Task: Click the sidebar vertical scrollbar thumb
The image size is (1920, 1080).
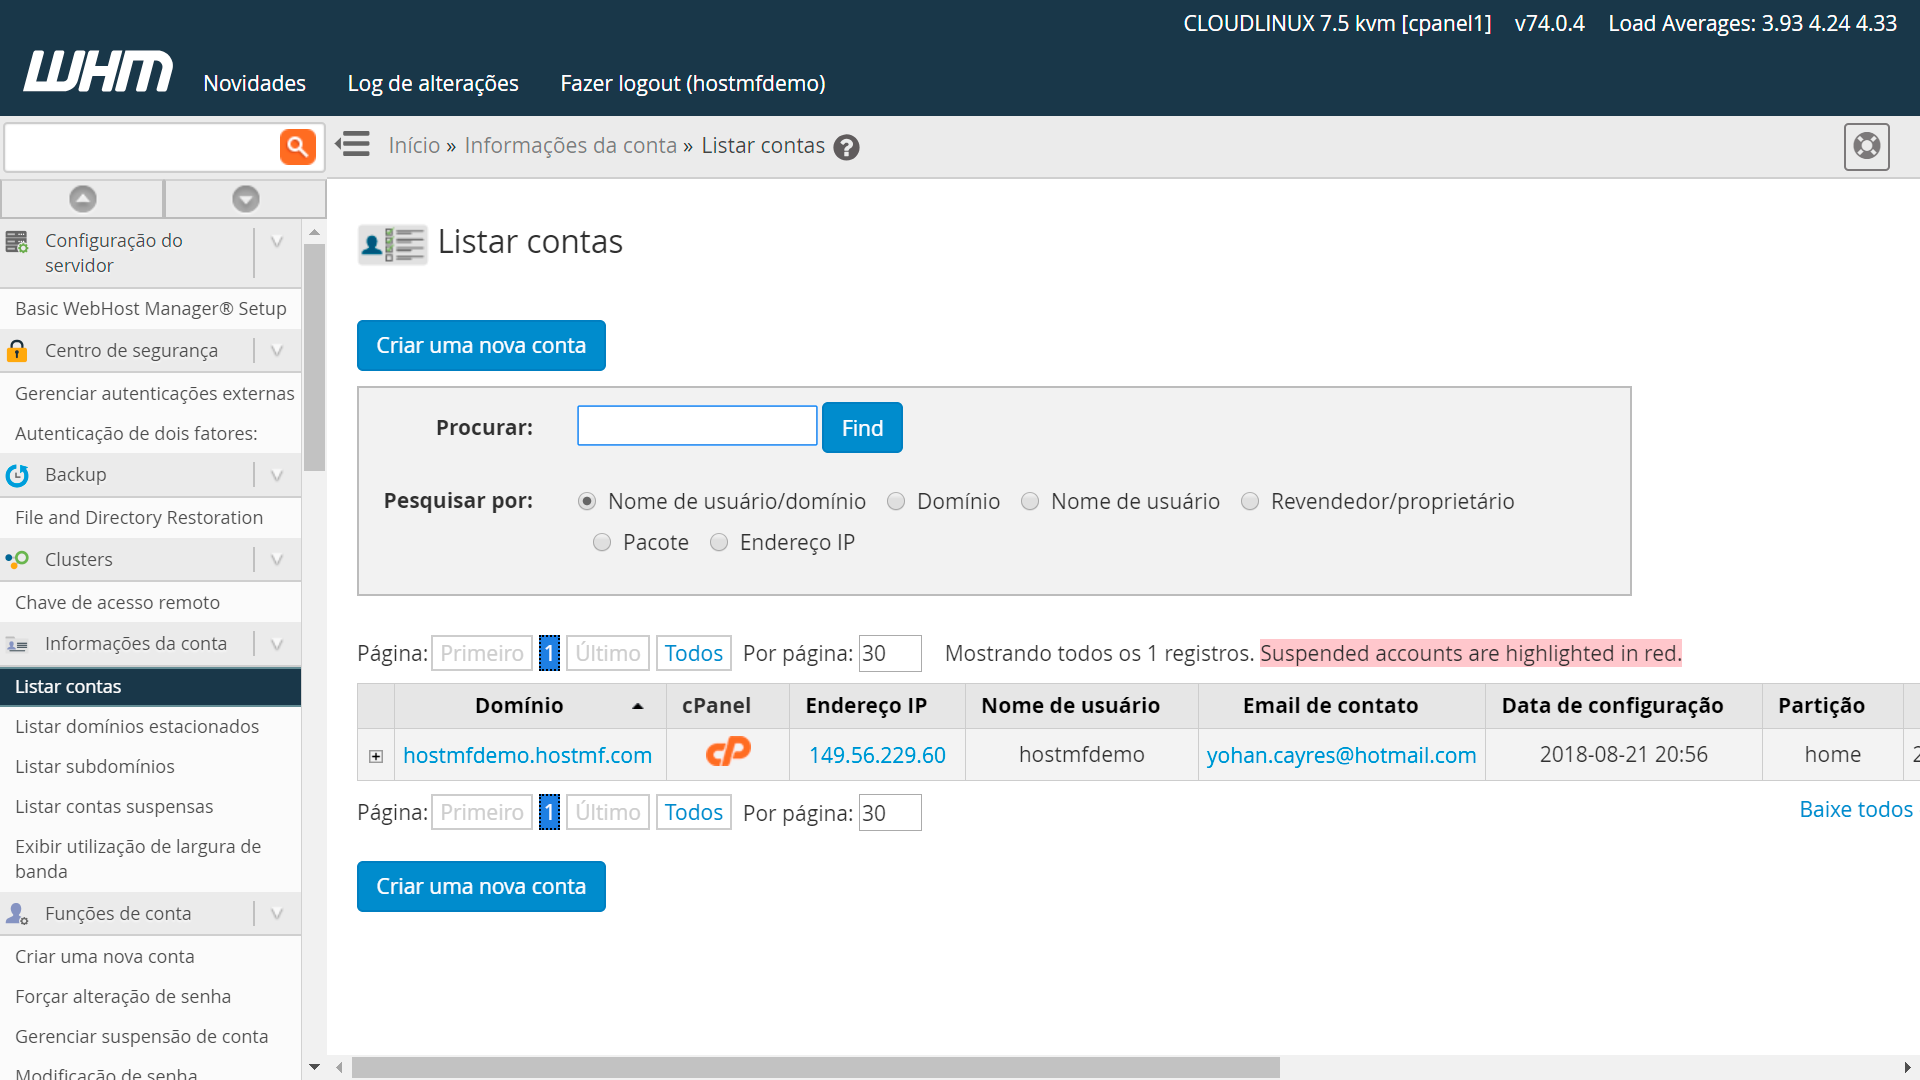Action: 314,356
